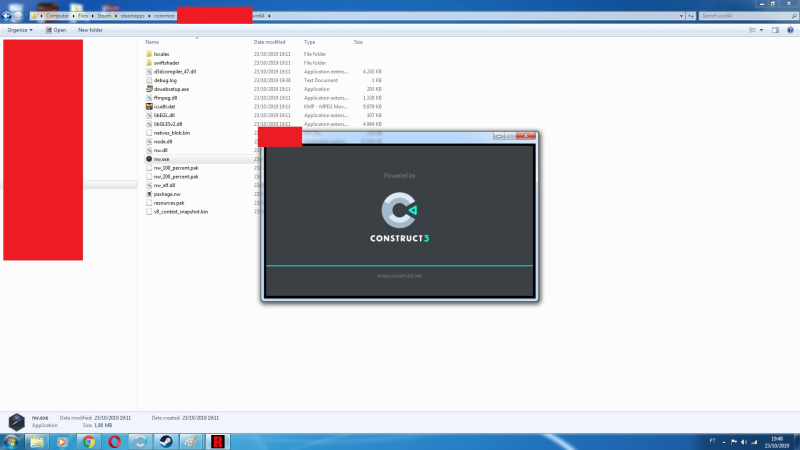This screenshot has height=450, width=800.
Task: Click the Construct 3 logo in splash window
Action: 399,217
